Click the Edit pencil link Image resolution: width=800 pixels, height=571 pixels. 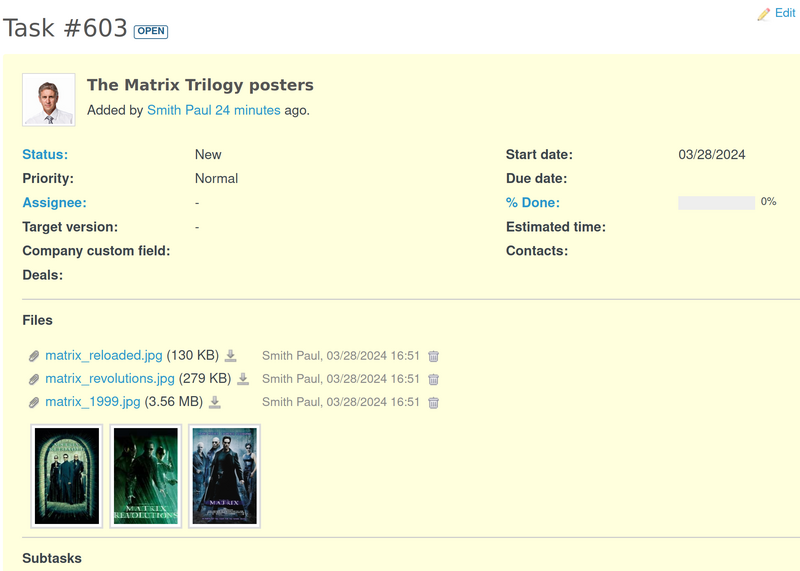coord(777,13)
